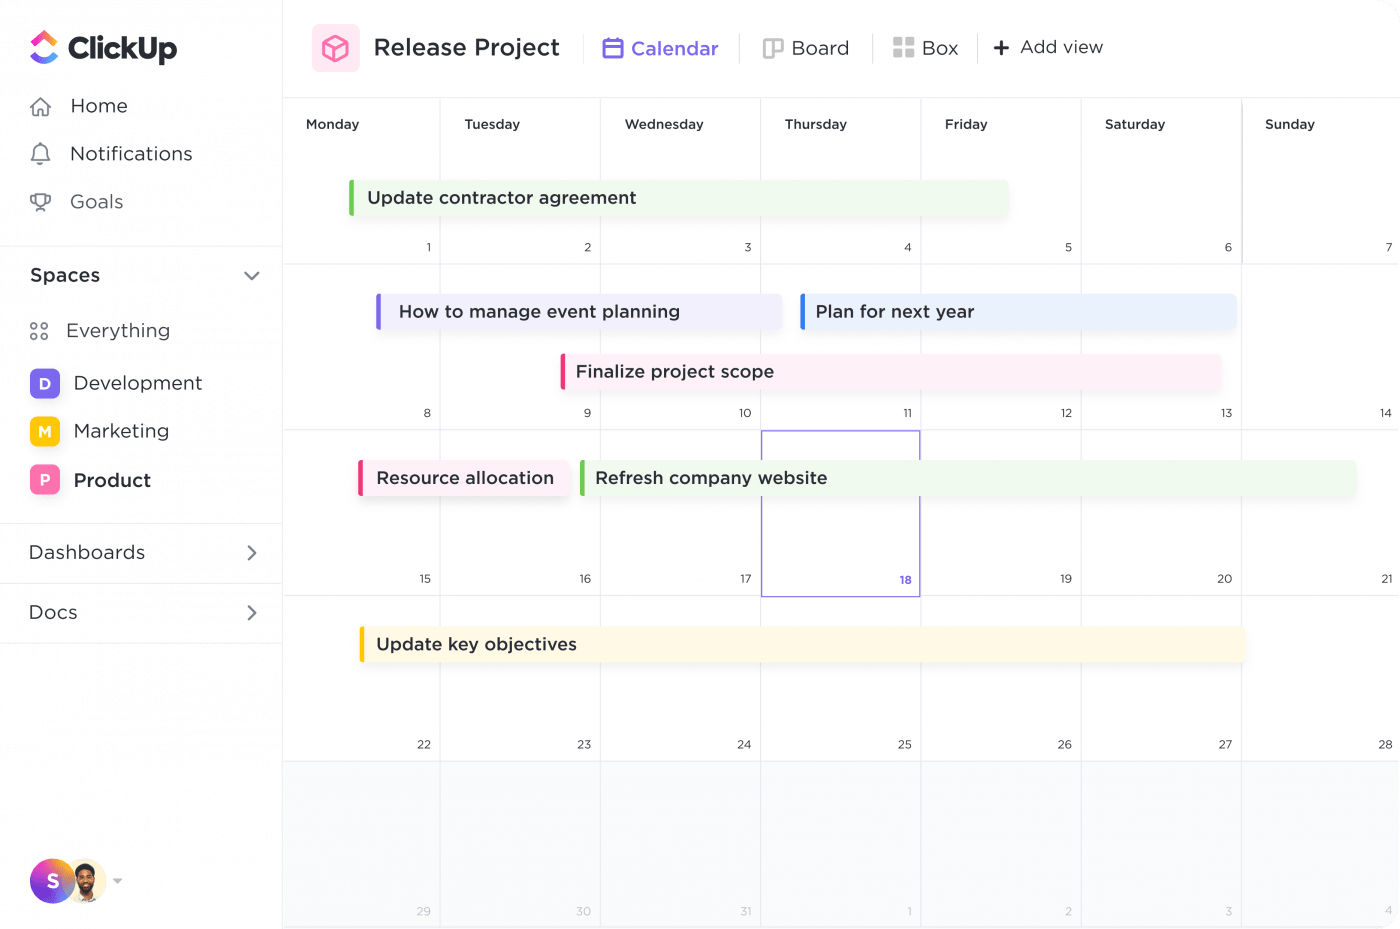Screen dimensions: 1400x929
Task: Open the Product space P icon
Action: pyautogui.click(x=45, y=480)
